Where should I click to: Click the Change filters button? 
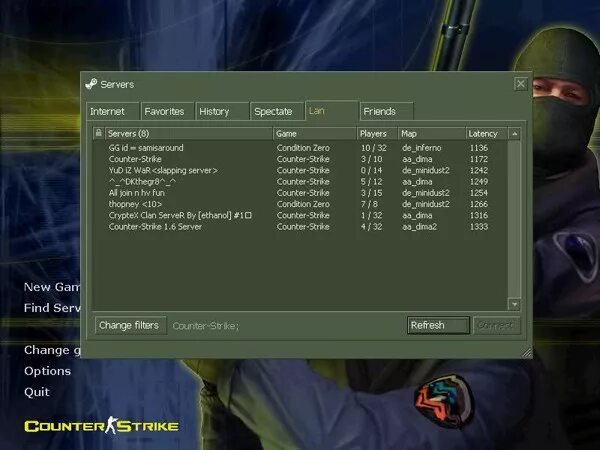click(130, 325)
